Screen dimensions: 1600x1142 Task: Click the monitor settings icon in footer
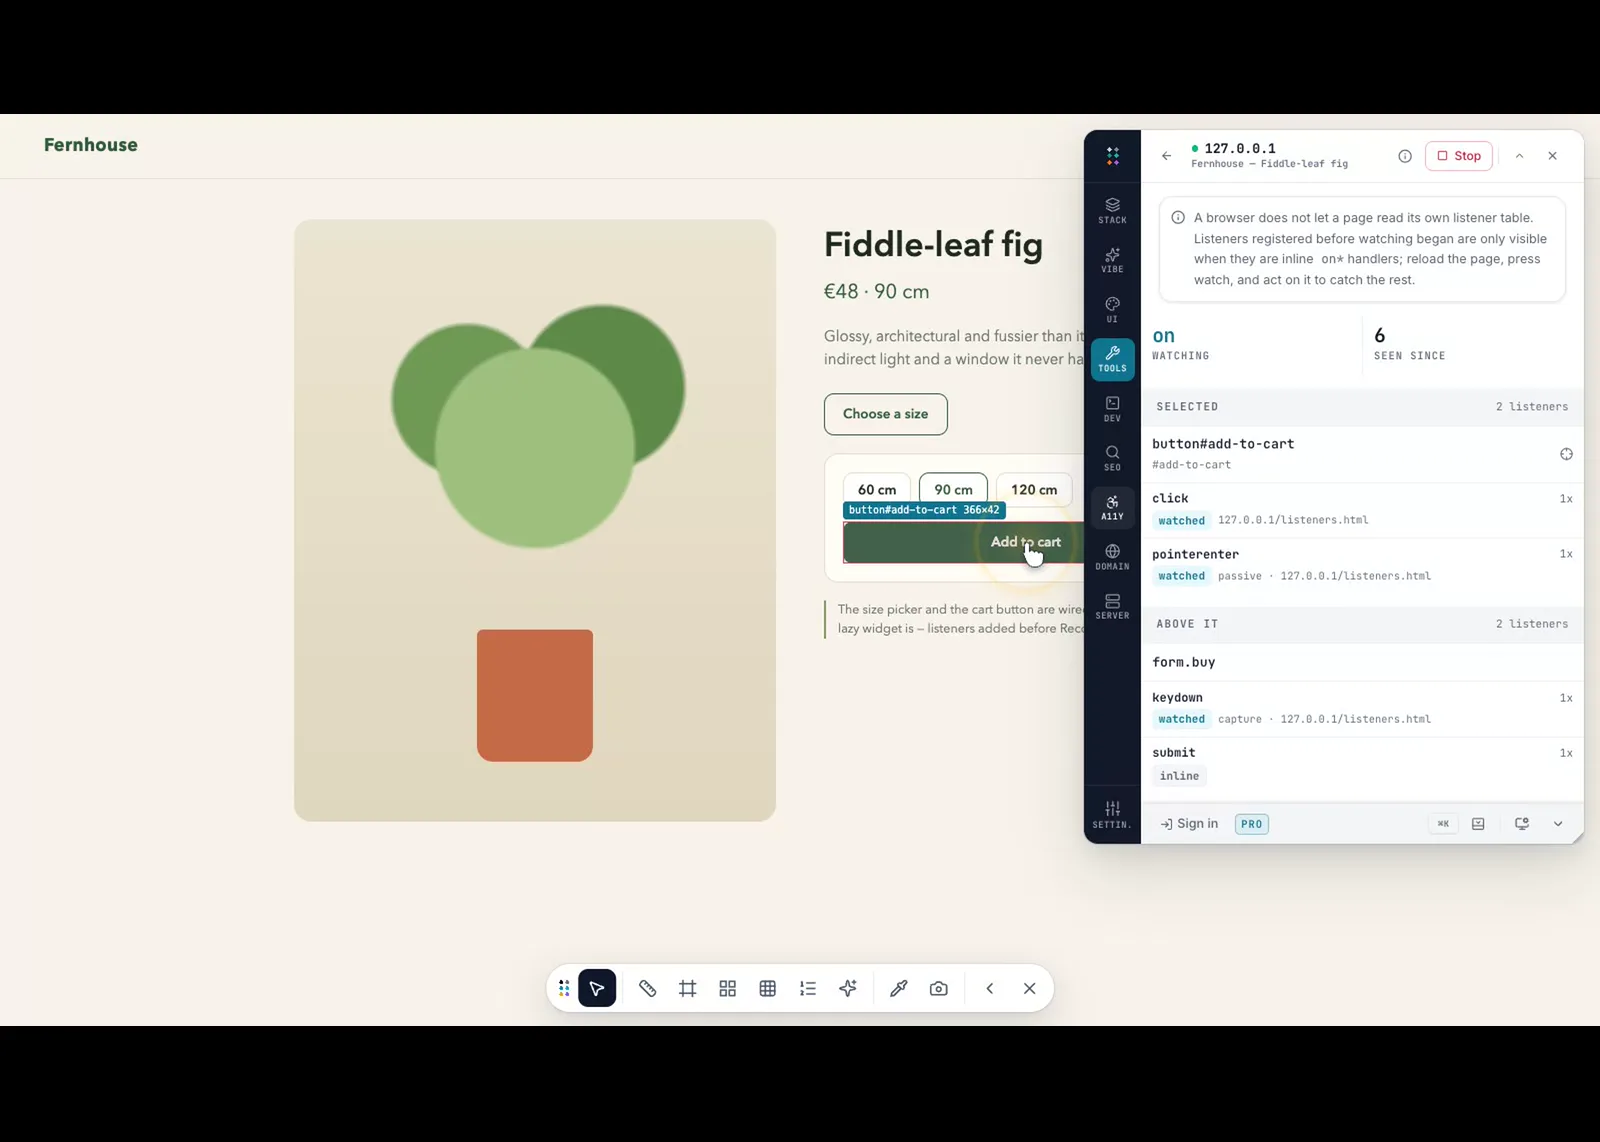point(1522,824)
